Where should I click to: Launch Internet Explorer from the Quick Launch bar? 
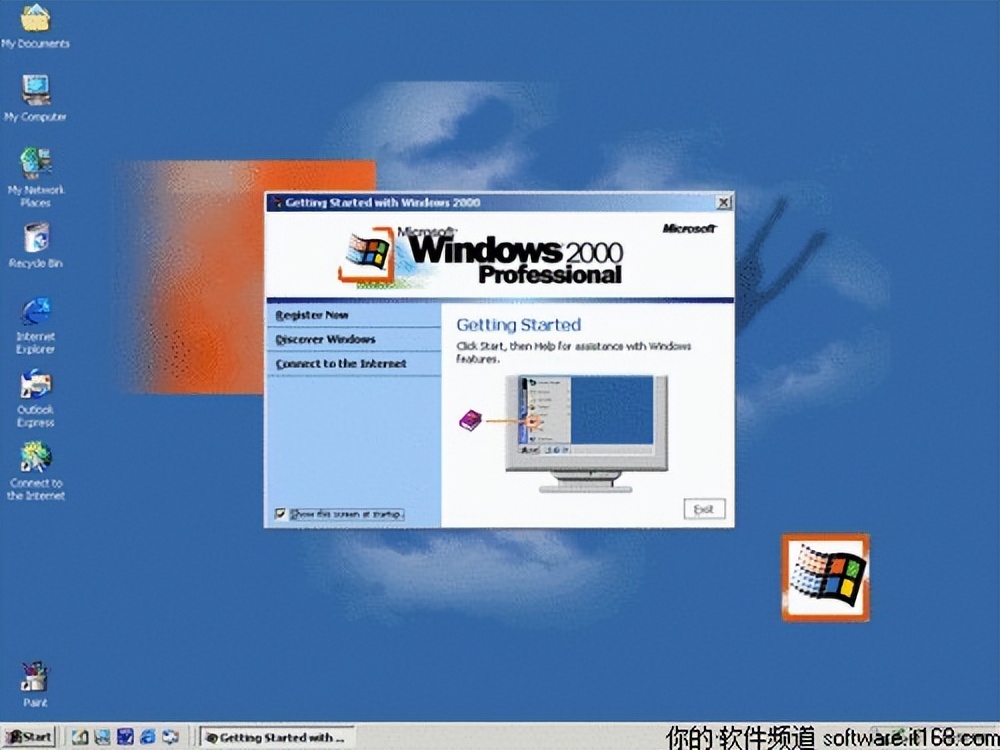click(147, 737)
